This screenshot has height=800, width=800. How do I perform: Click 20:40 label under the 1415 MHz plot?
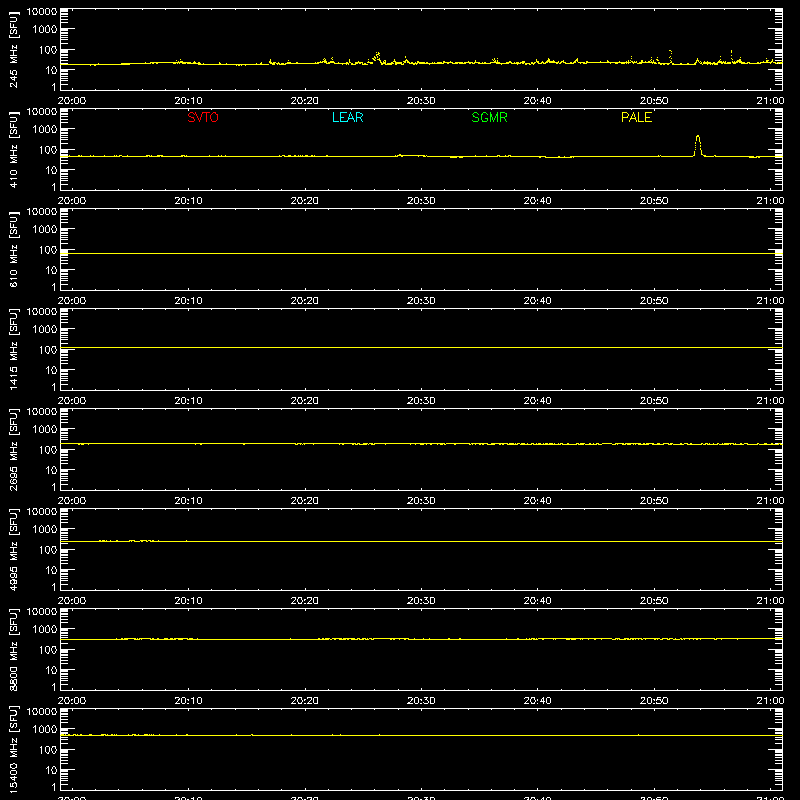click(x=537, y=401)
